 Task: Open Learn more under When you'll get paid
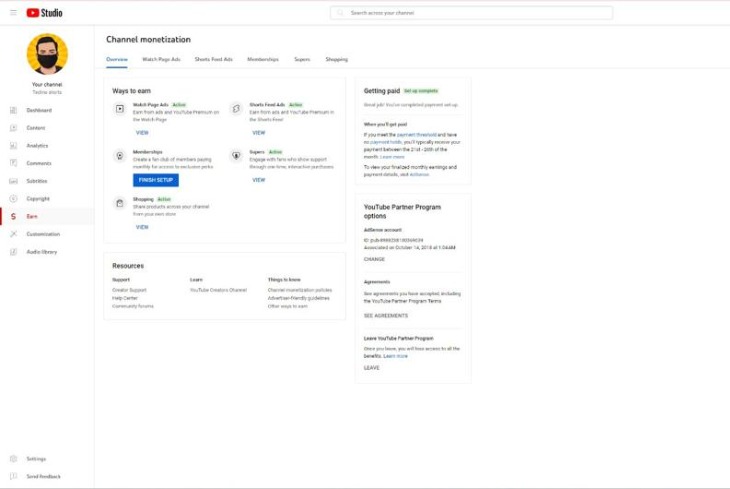[392, 157]
